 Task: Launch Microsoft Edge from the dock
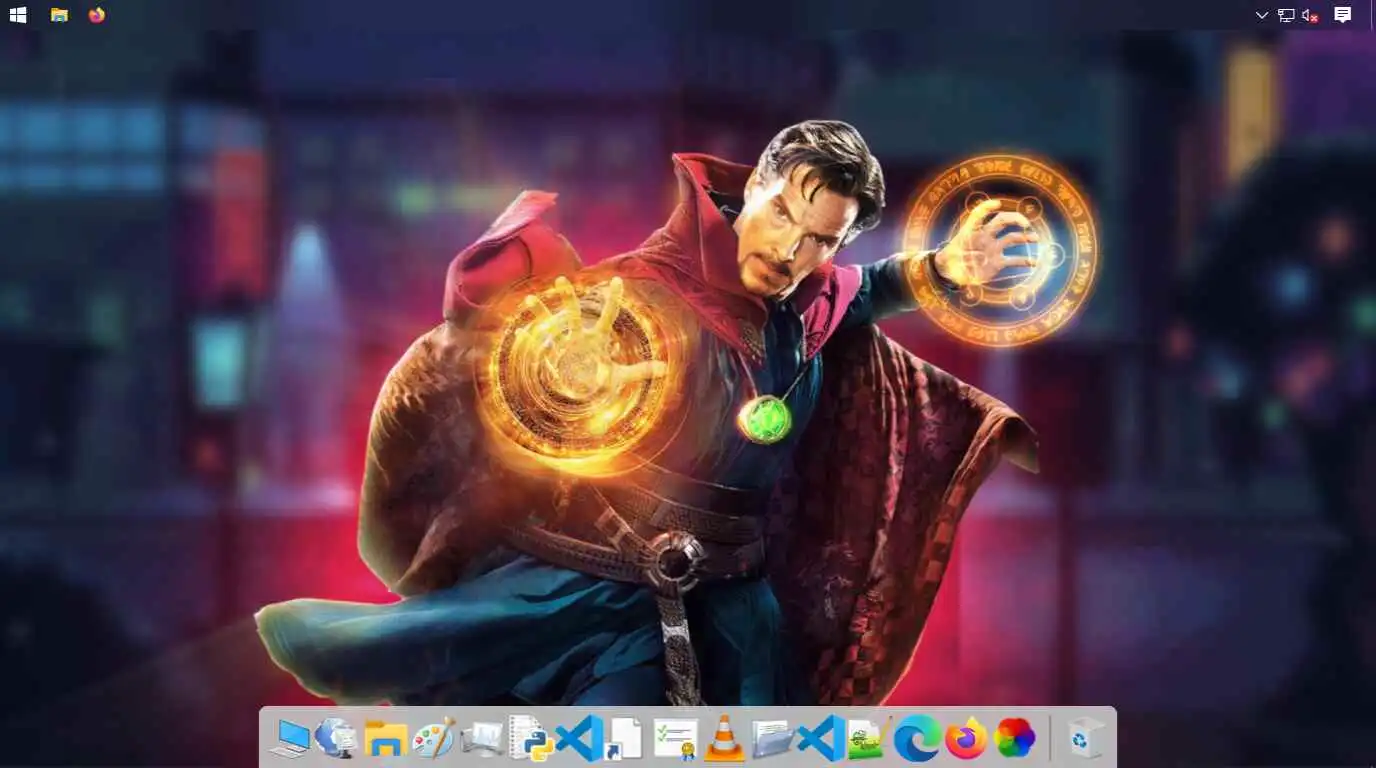point(917,739)
